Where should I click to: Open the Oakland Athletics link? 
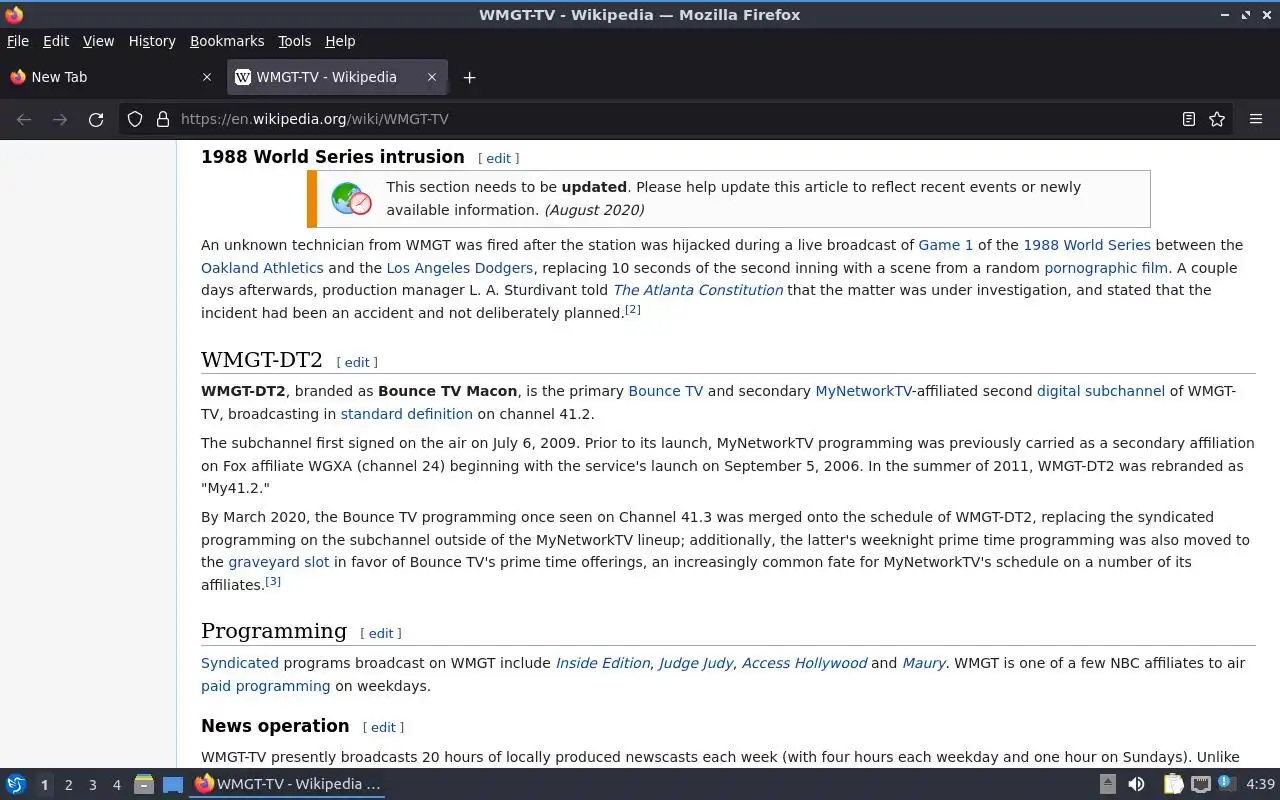click(x=262, y=268)
